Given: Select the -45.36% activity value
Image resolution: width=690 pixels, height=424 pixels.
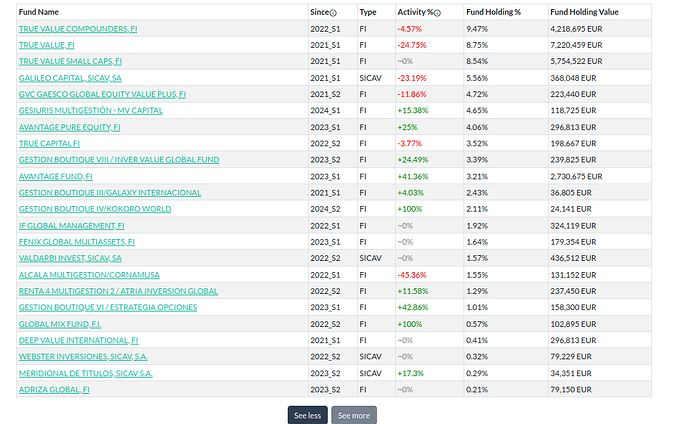Looking at the screenshot, I should click(x=412, y=275).
